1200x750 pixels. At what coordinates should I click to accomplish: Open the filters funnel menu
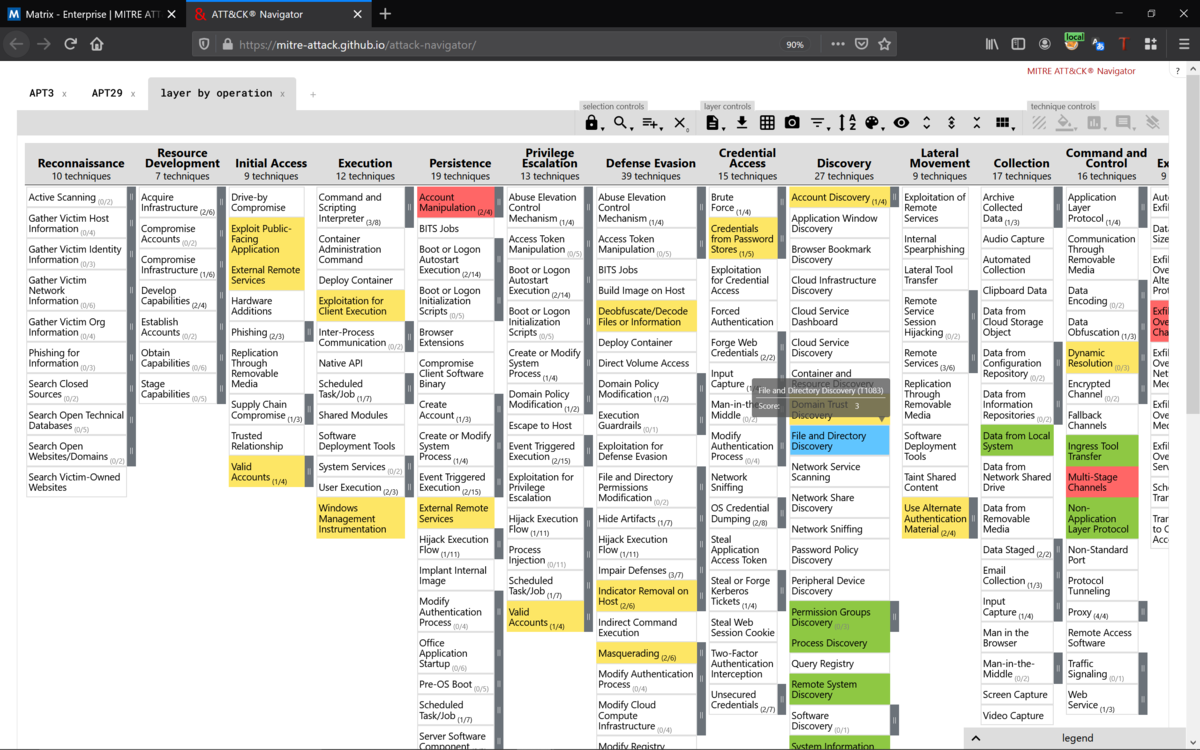tap(818, 123)
